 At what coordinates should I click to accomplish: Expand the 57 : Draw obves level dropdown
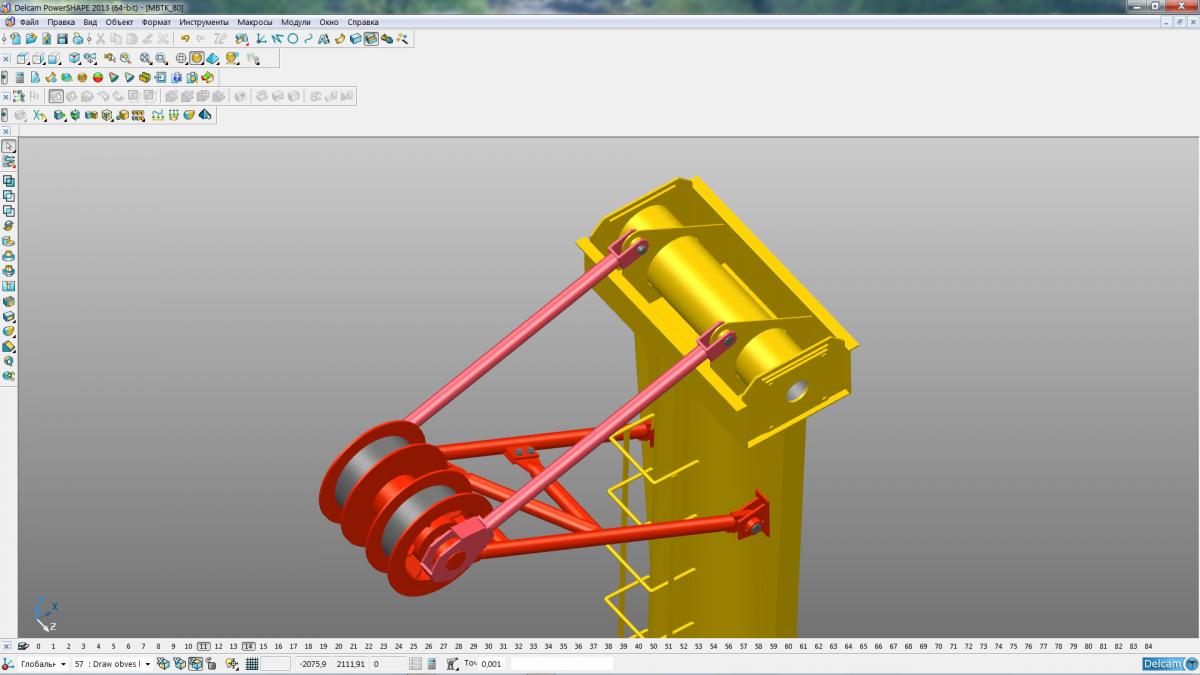(148, 664)
